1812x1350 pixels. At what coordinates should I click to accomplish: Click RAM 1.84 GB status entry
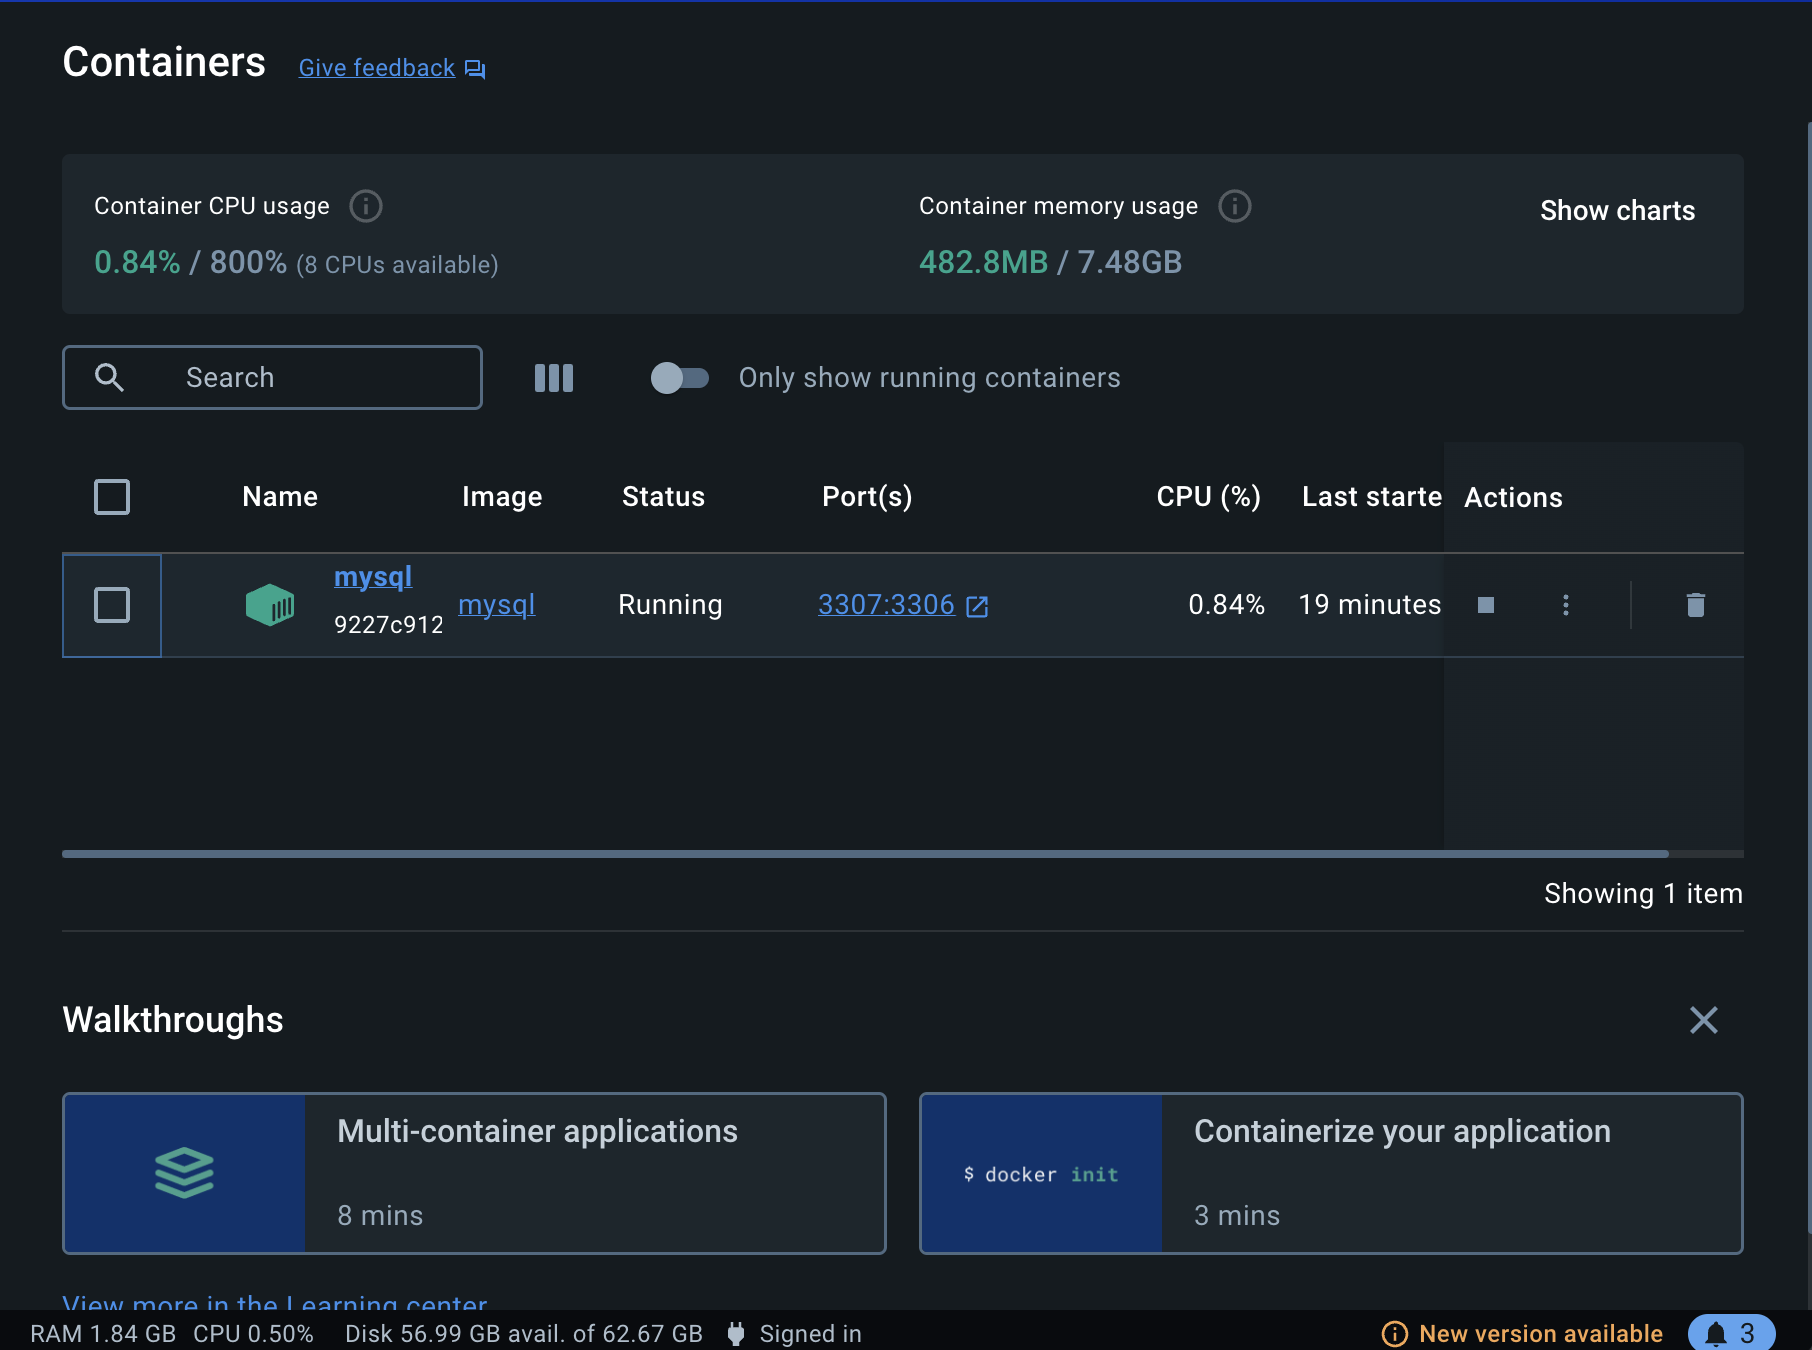103,1334
